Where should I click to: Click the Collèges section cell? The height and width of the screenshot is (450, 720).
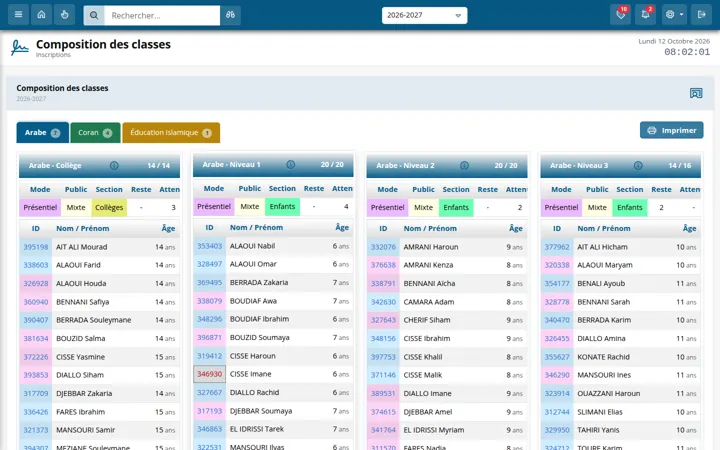109,207
